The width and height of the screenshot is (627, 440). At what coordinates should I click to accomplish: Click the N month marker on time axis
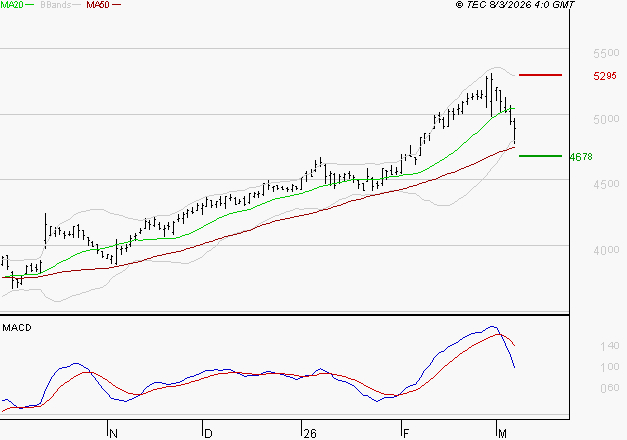(114, 434)
